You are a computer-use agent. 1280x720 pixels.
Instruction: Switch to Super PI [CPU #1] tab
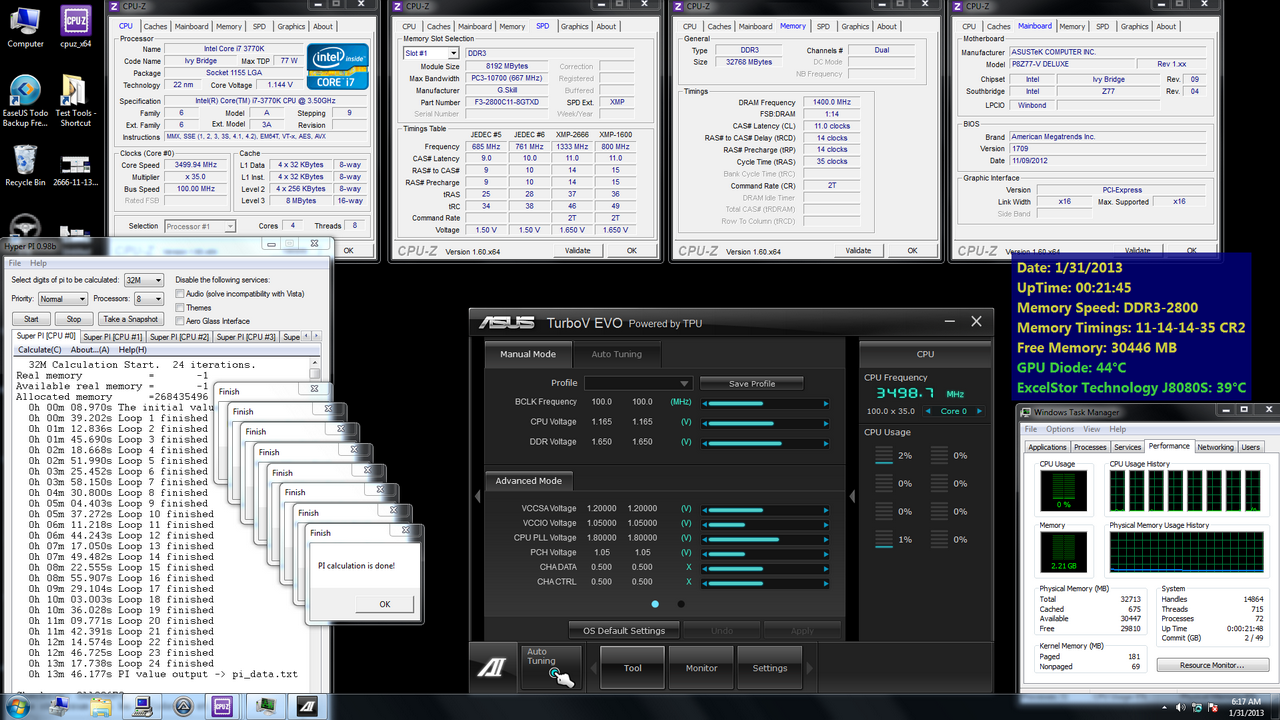pyautogui.click(x=114, y=337)
